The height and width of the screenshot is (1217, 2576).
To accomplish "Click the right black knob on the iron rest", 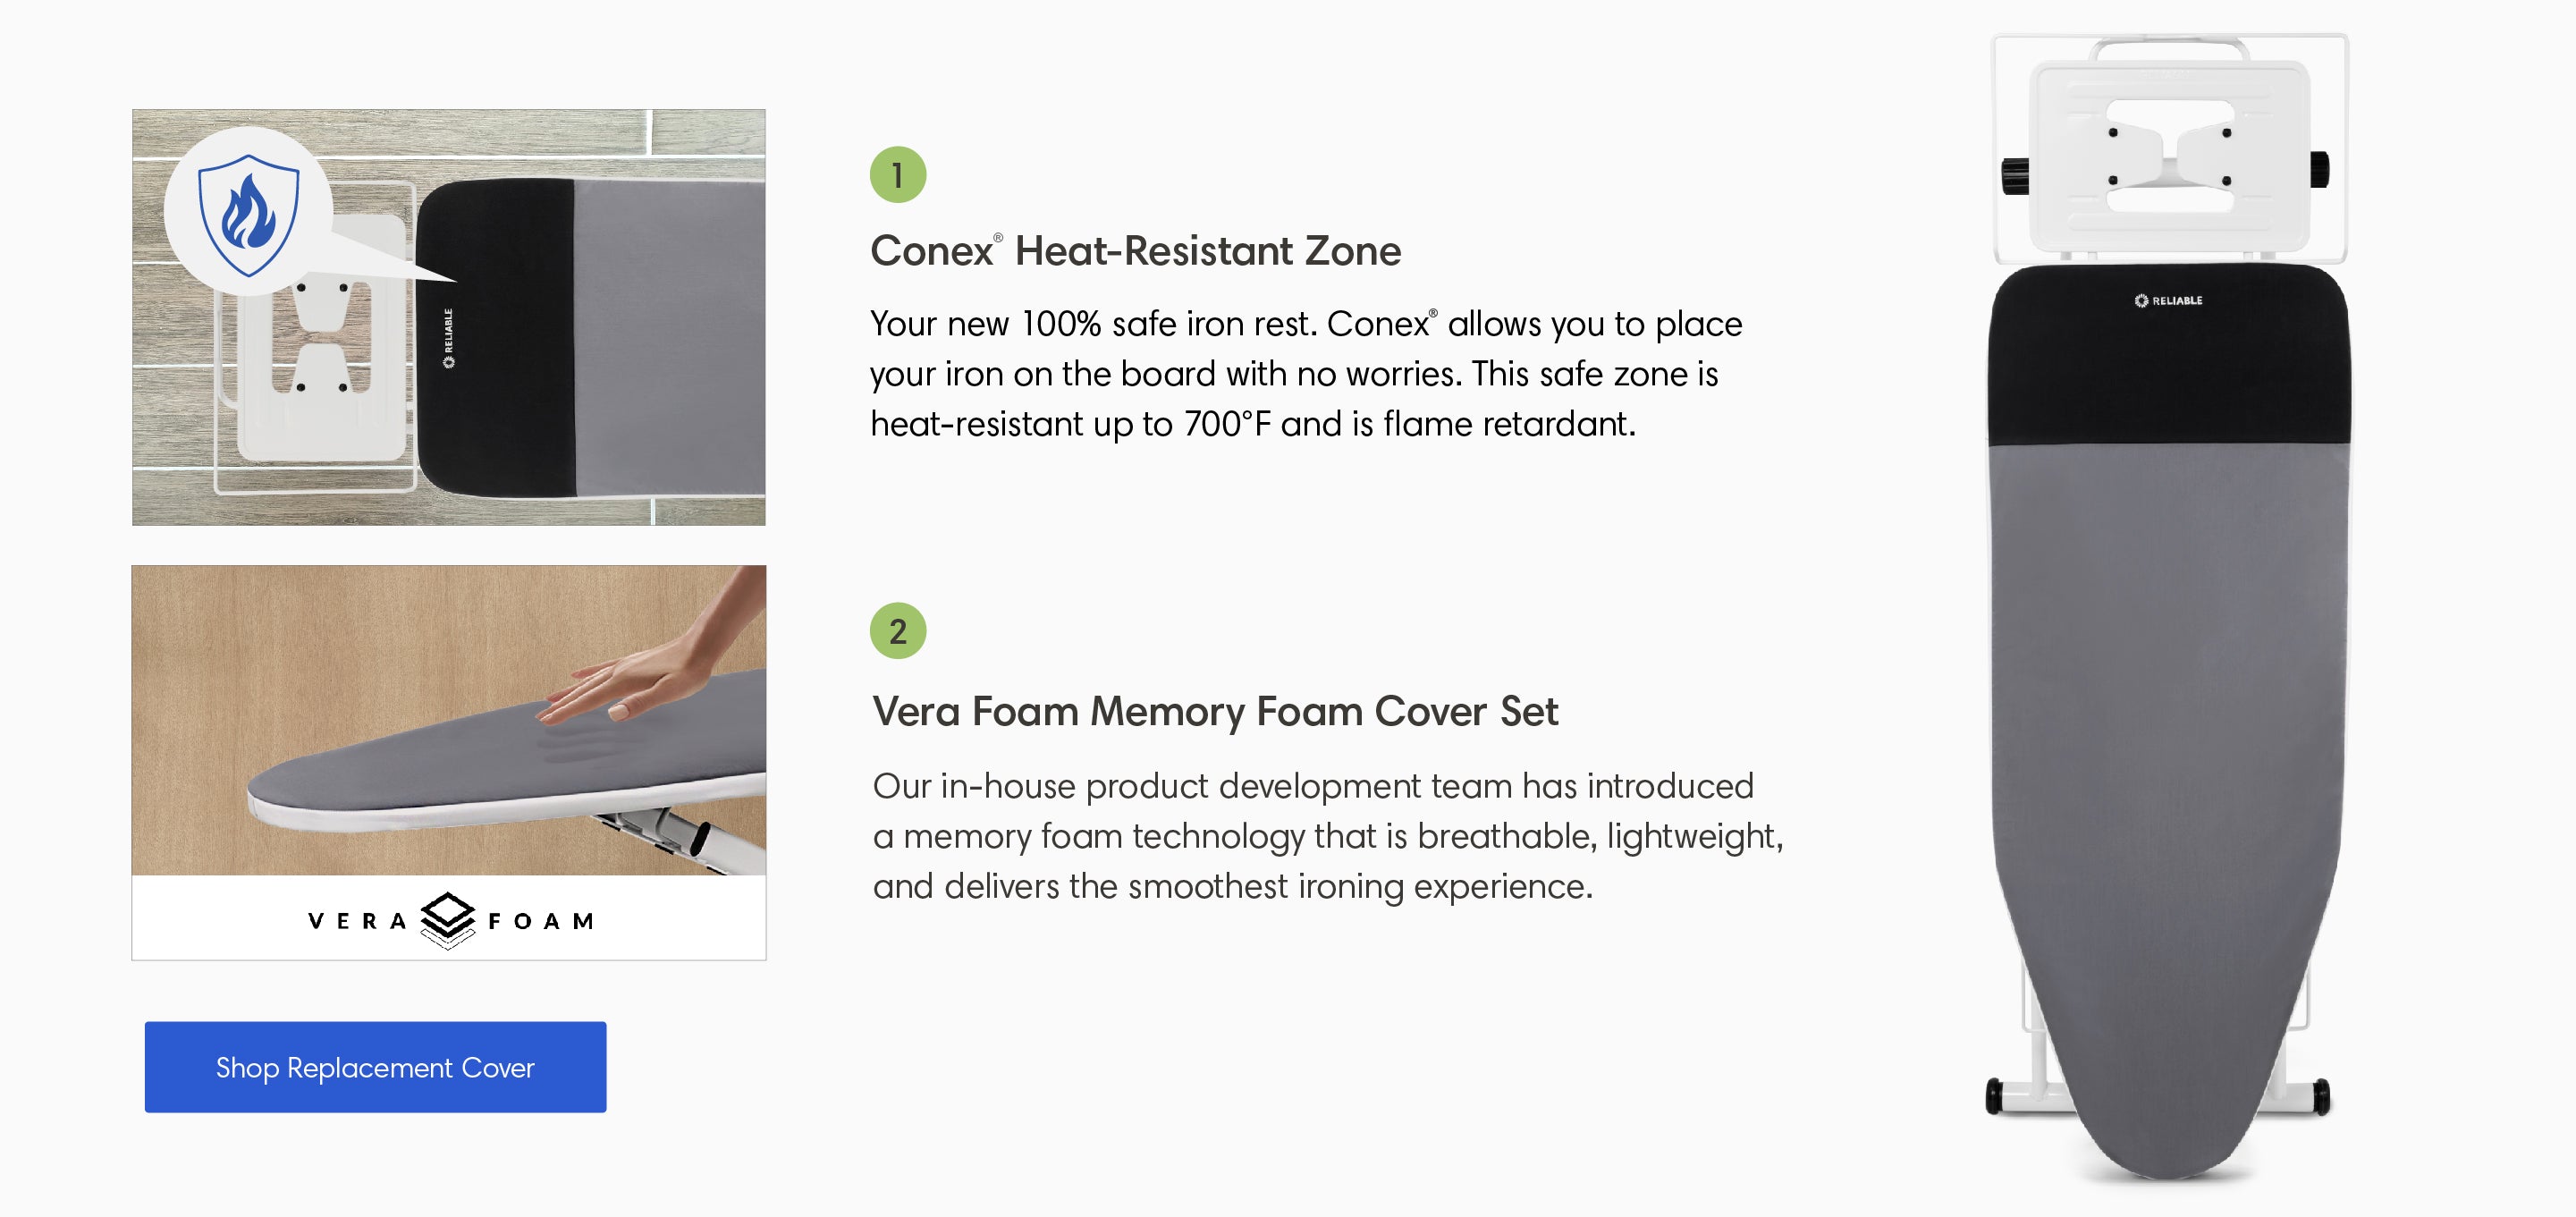I will 2320,169.
